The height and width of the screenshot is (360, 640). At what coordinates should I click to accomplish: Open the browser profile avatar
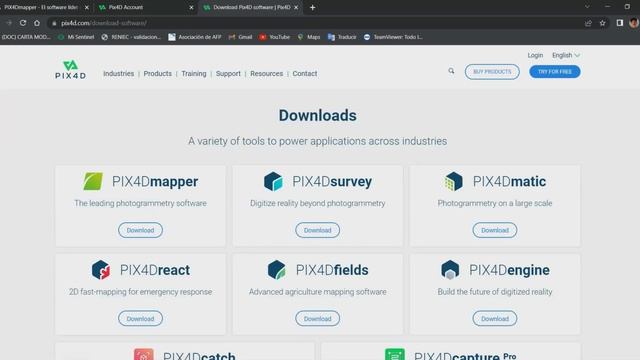[634, 23]
